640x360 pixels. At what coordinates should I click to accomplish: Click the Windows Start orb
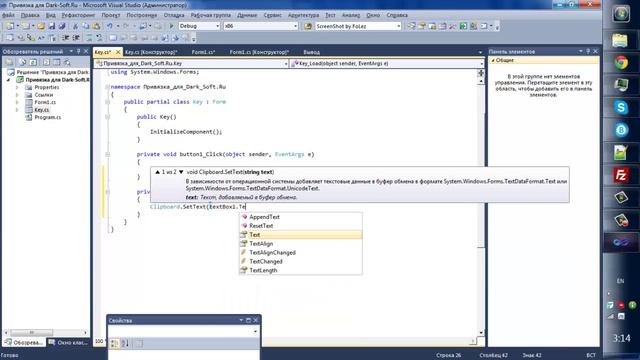click(x=621, y=13)
